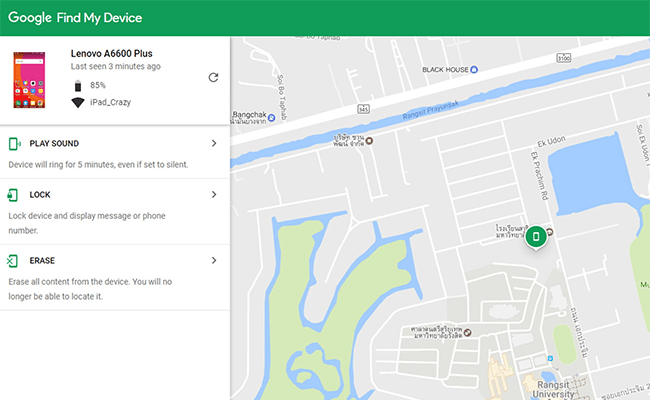The width and height of the screenshot is (650, 400).
Task: Click the 345 road shield on map
Action: (363, 109)
